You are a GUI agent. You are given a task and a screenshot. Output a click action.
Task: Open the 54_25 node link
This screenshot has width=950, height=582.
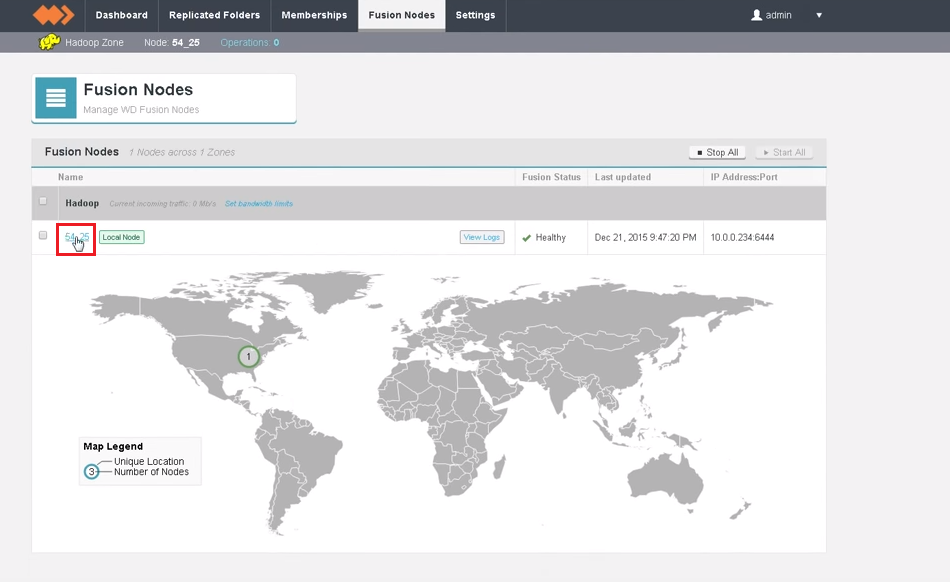(77, 237)
